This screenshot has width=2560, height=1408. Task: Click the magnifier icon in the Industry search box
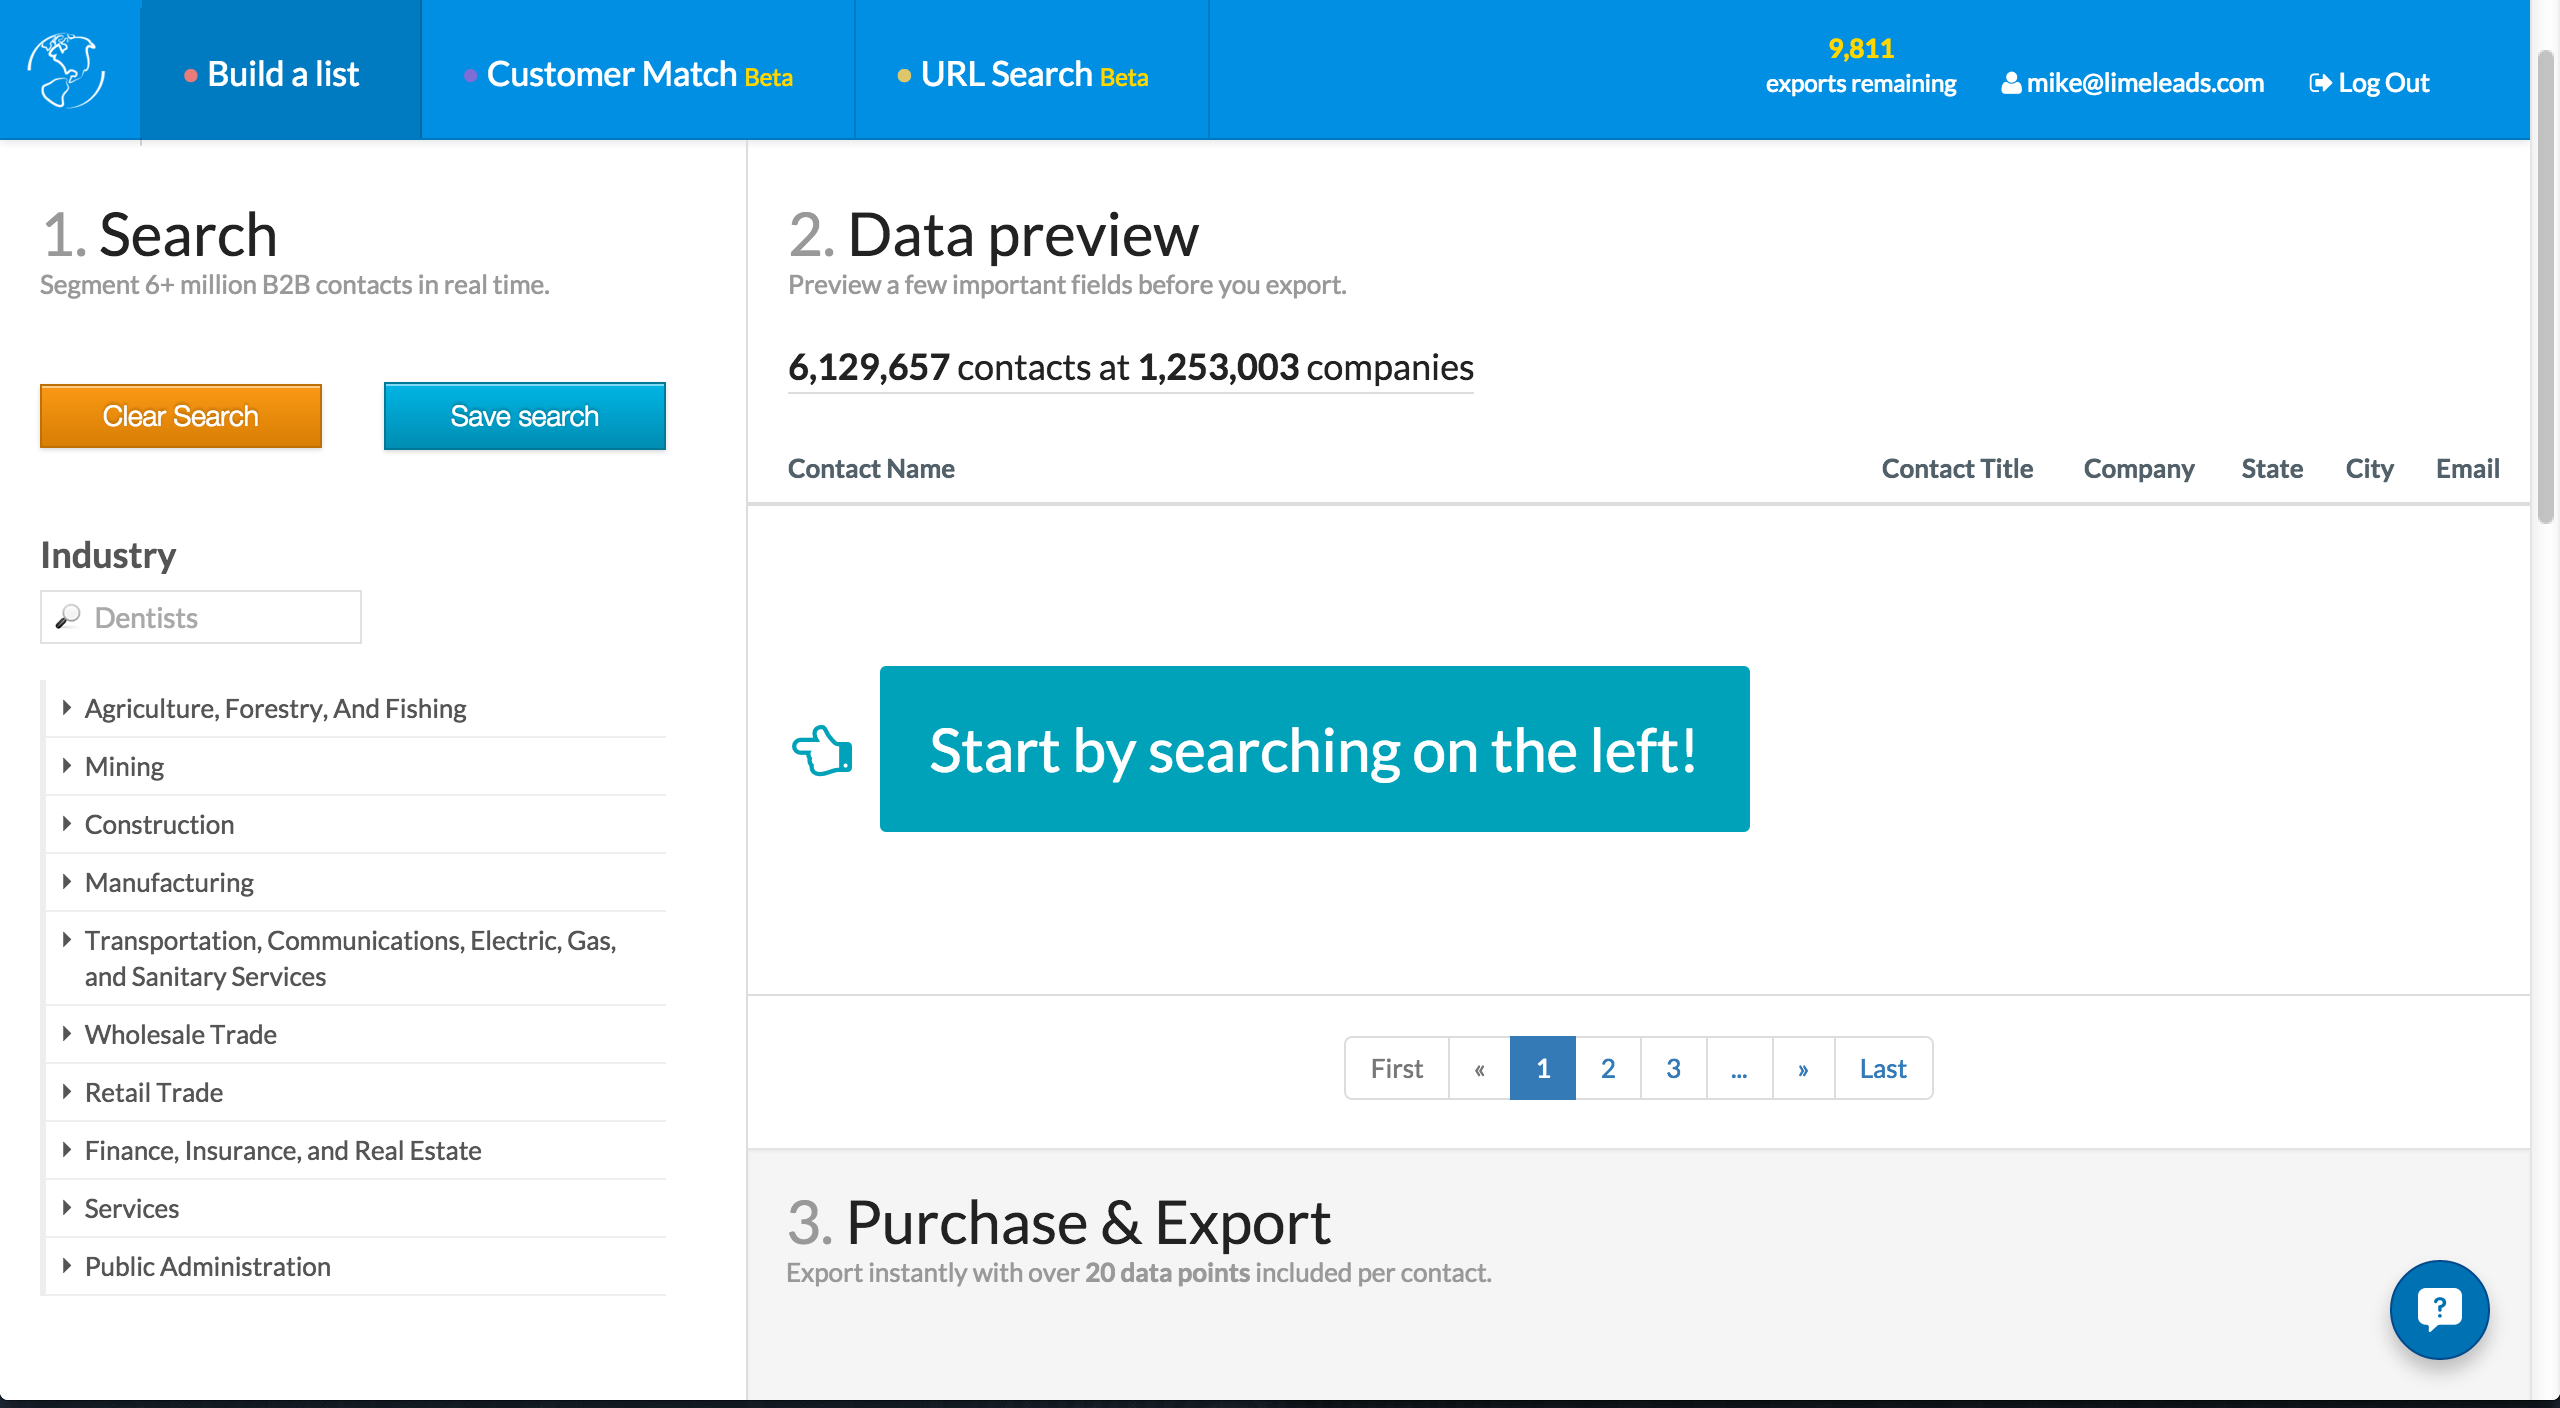(x=68, y=616)
